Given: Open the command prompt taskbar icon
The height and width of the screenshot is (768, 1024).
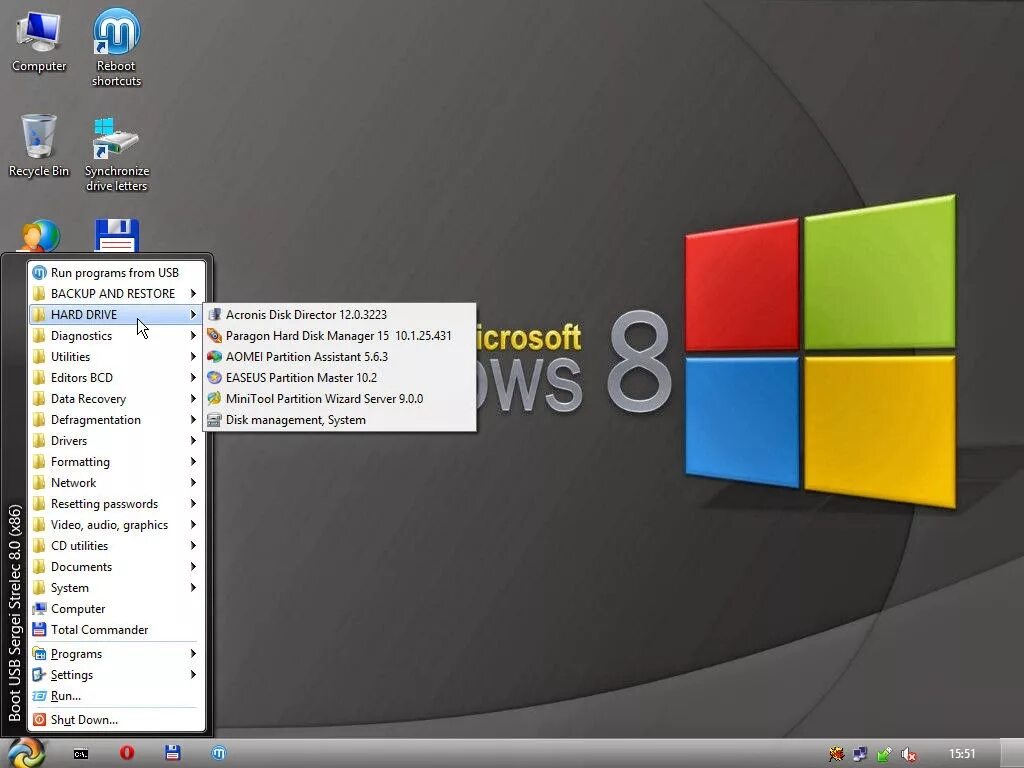Looking at the screenshot, I should pyautogui.click(x=80, y=754).
